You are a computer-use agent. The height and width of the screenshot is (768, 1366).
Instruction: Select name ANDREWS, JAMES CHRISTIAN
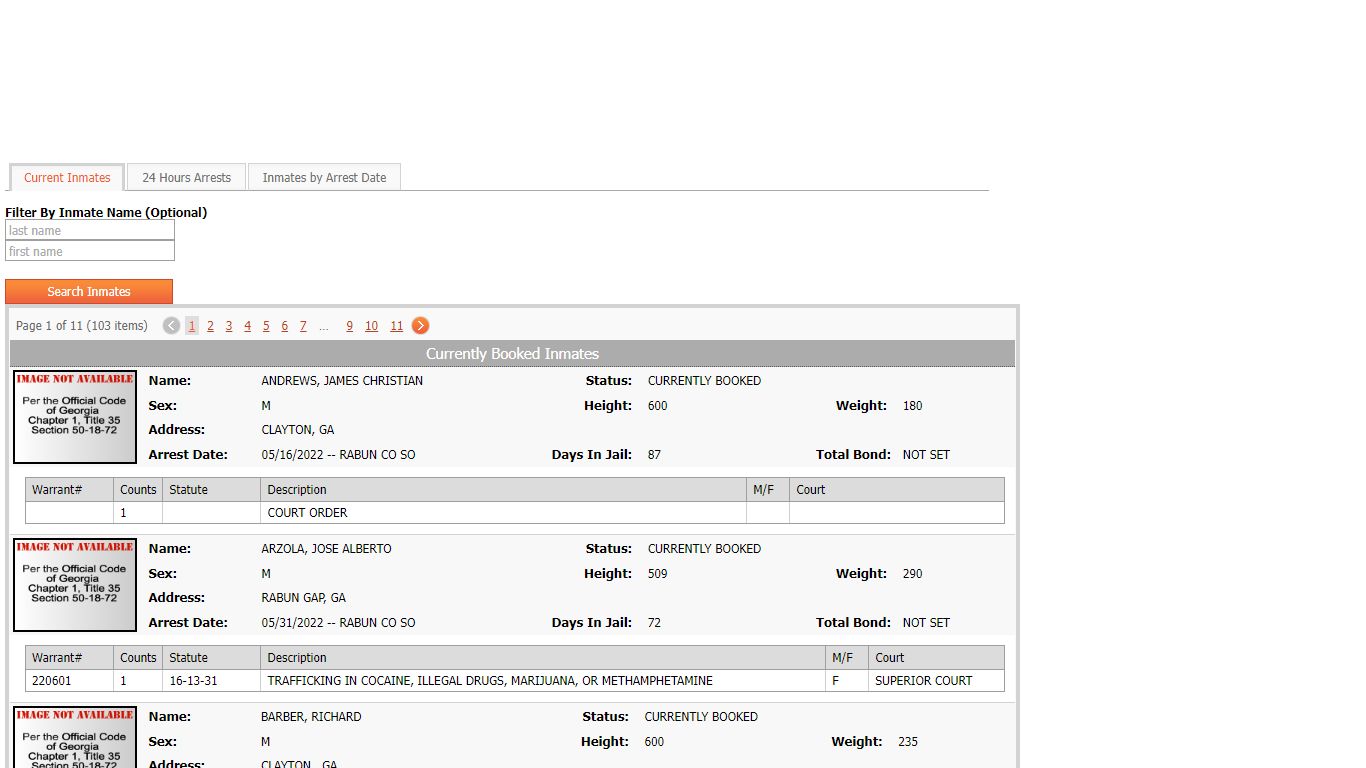pyautogui.click(x=342, y=381)
